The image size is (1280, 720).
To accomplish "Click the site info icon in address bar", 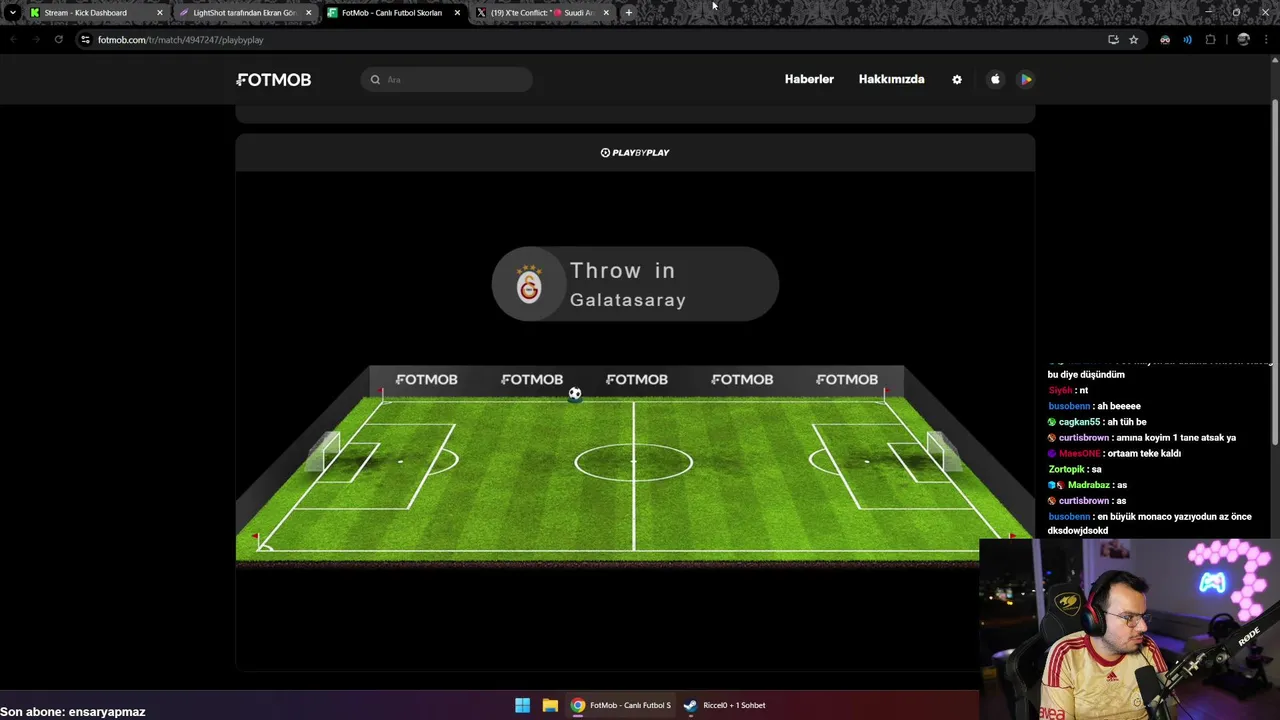I will [86, 40].
